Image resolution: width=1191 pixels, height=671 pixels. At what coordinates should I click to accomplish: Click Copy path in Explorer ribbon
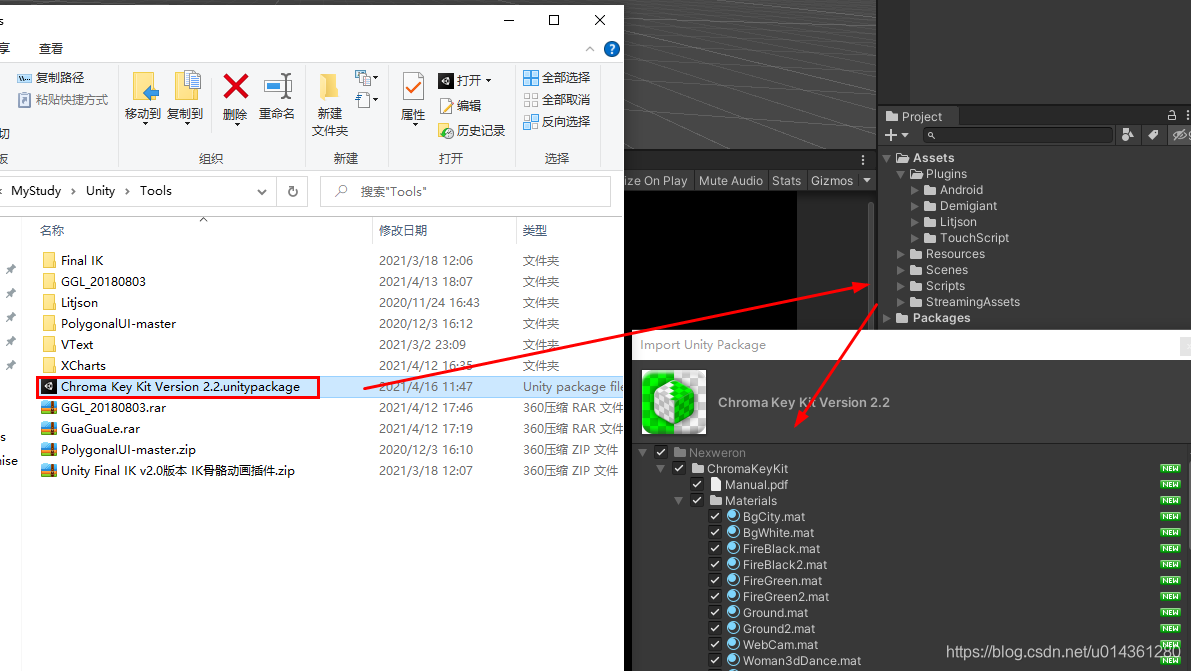click(x=51, y=78)
